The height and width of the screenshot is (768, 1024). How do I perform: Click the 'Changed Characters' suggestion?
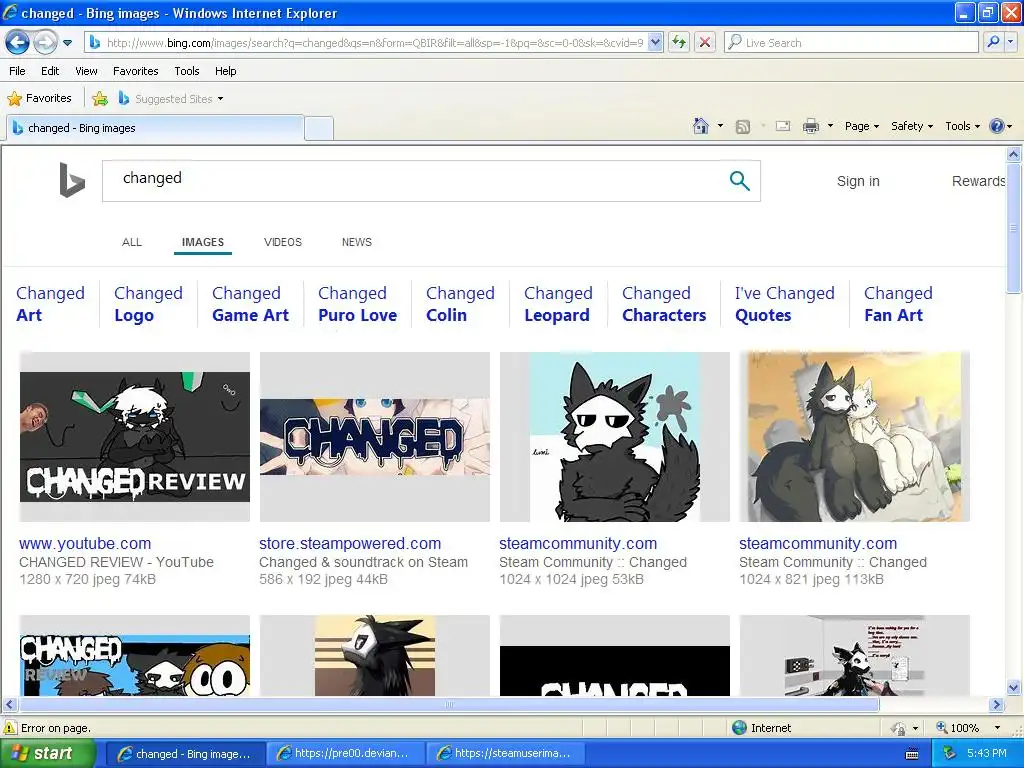click(x=664, y=304)
